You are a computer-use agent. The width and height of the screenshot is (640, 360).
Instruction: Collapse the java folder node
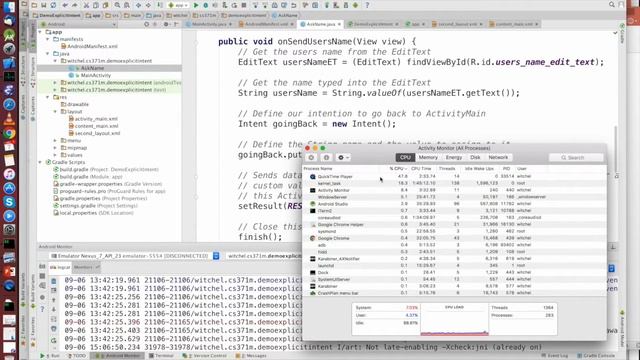point(48,53)
